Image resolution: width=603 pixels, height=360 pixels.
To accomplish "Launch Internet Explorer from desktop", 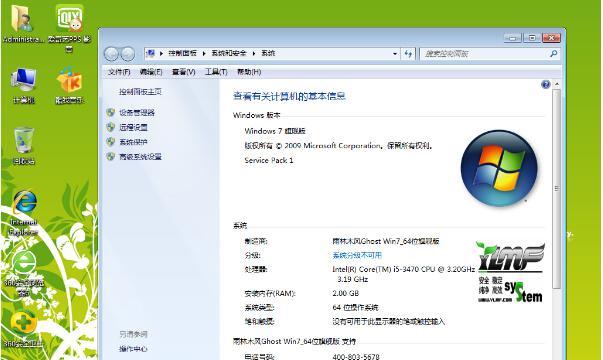I will pyautogui.click(x=24, y=212).
